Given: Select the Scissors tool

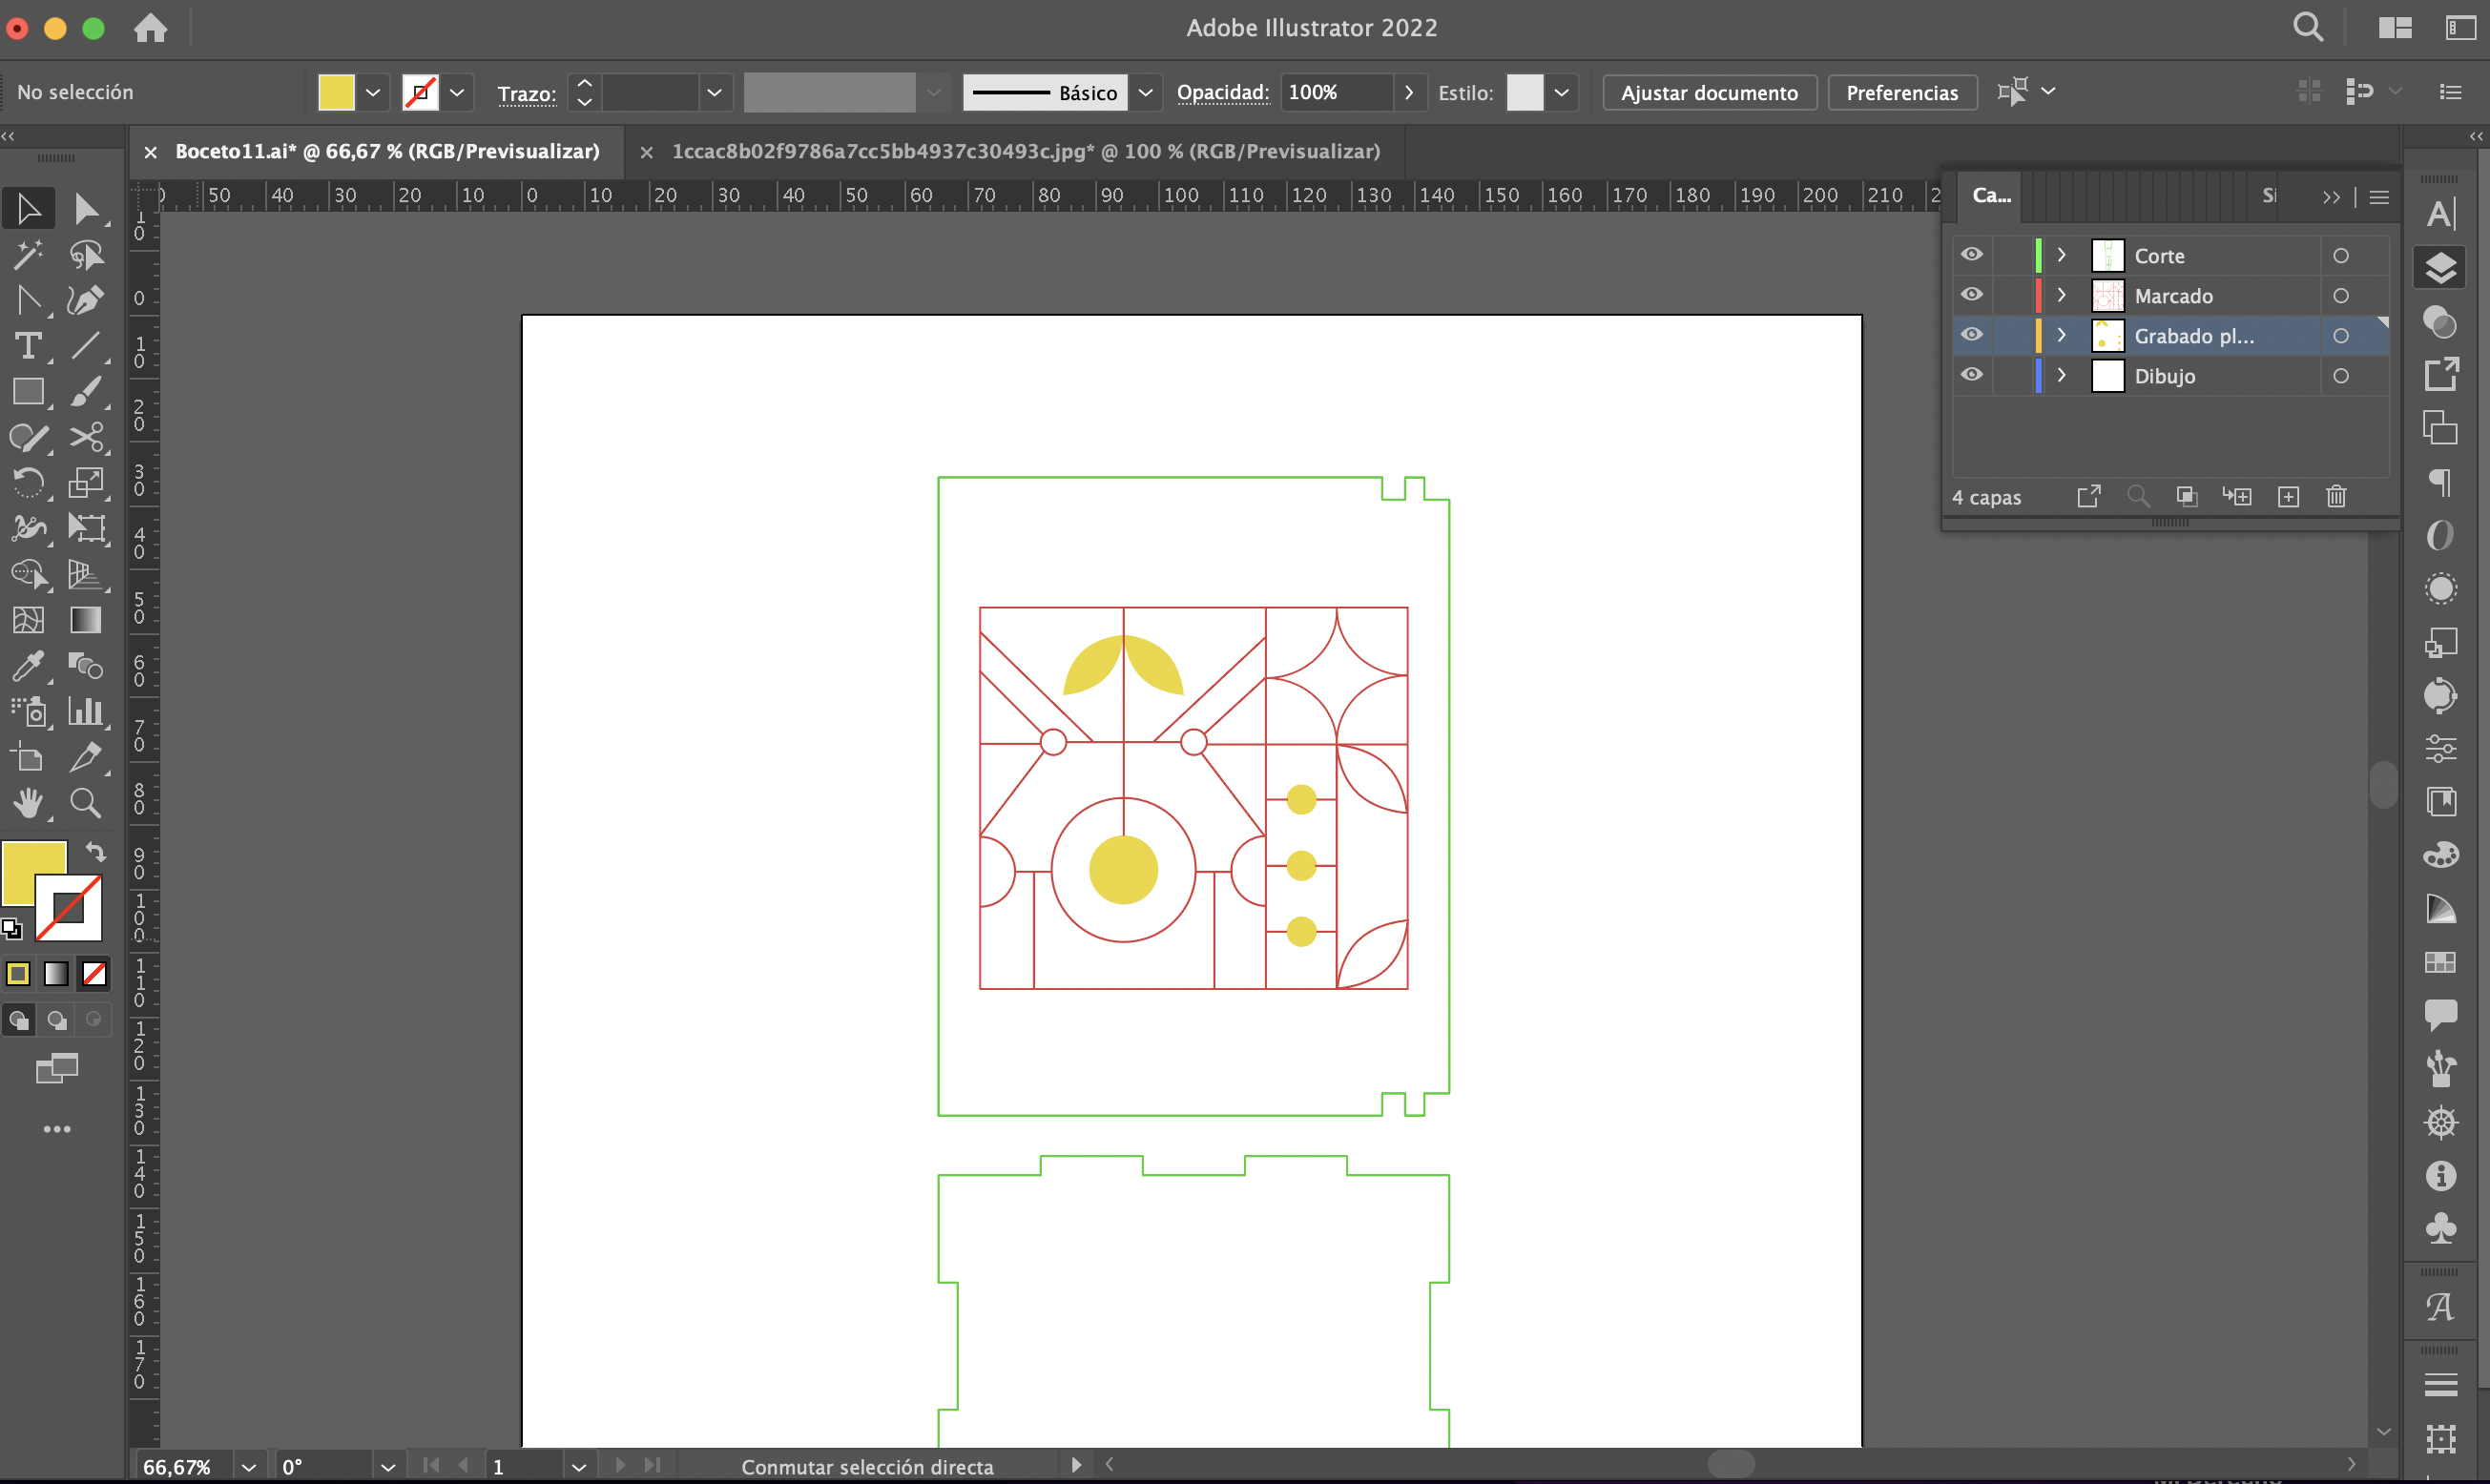Looking at the screenshot, I should [x=85, y=438].
